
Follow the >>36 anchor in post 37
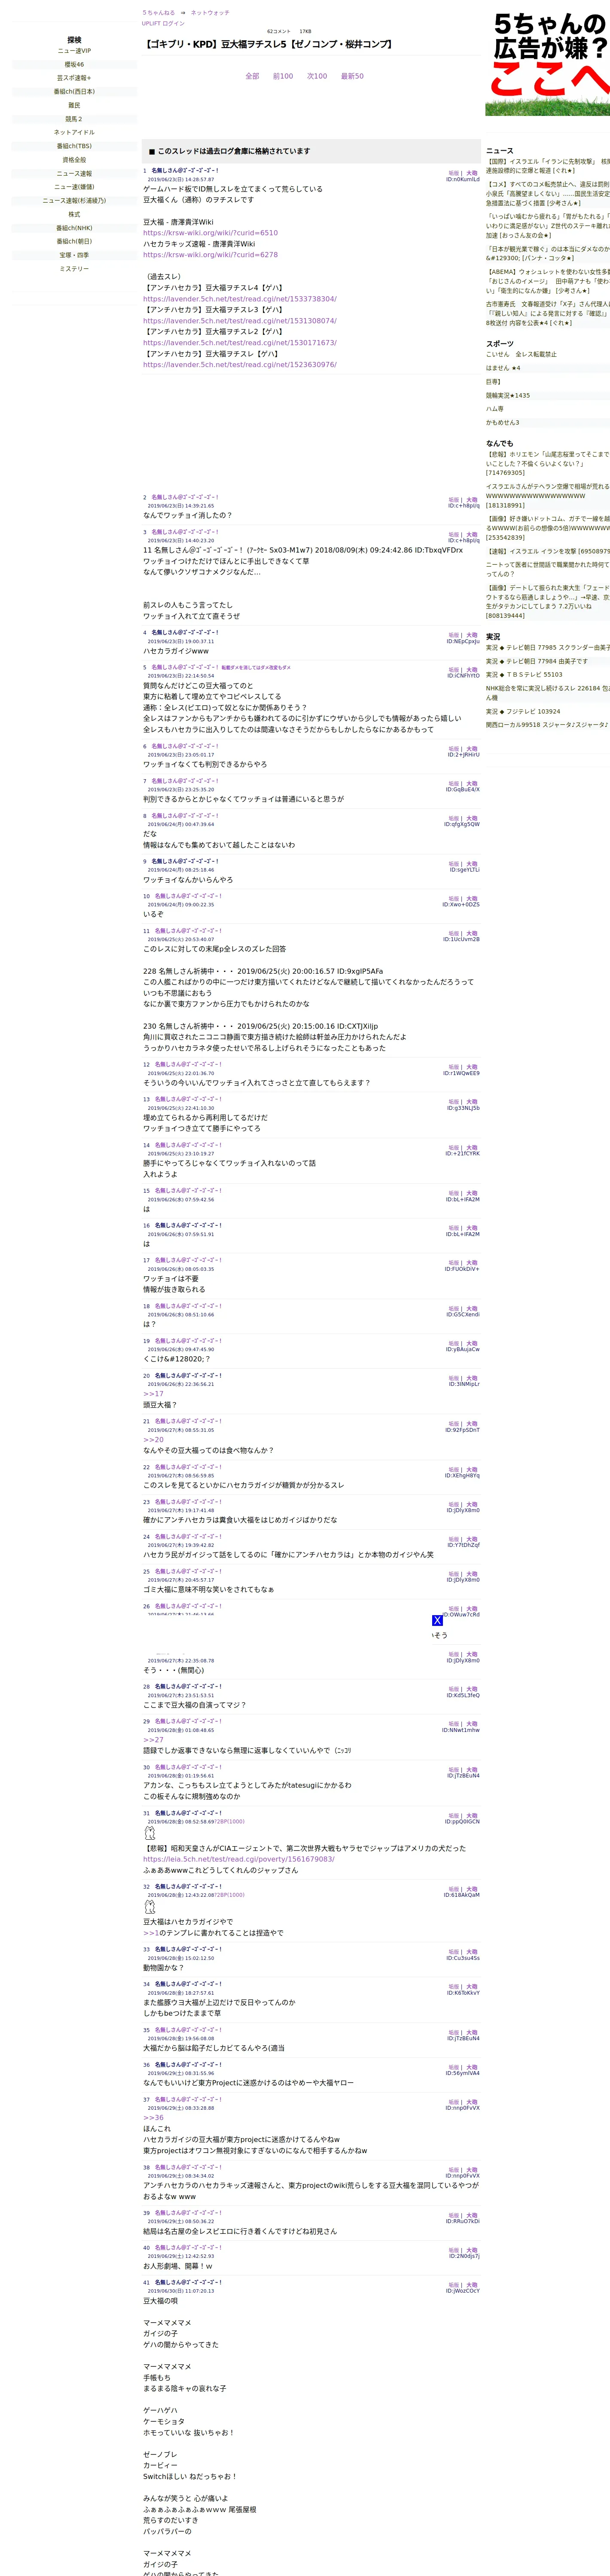(153, 2118)
